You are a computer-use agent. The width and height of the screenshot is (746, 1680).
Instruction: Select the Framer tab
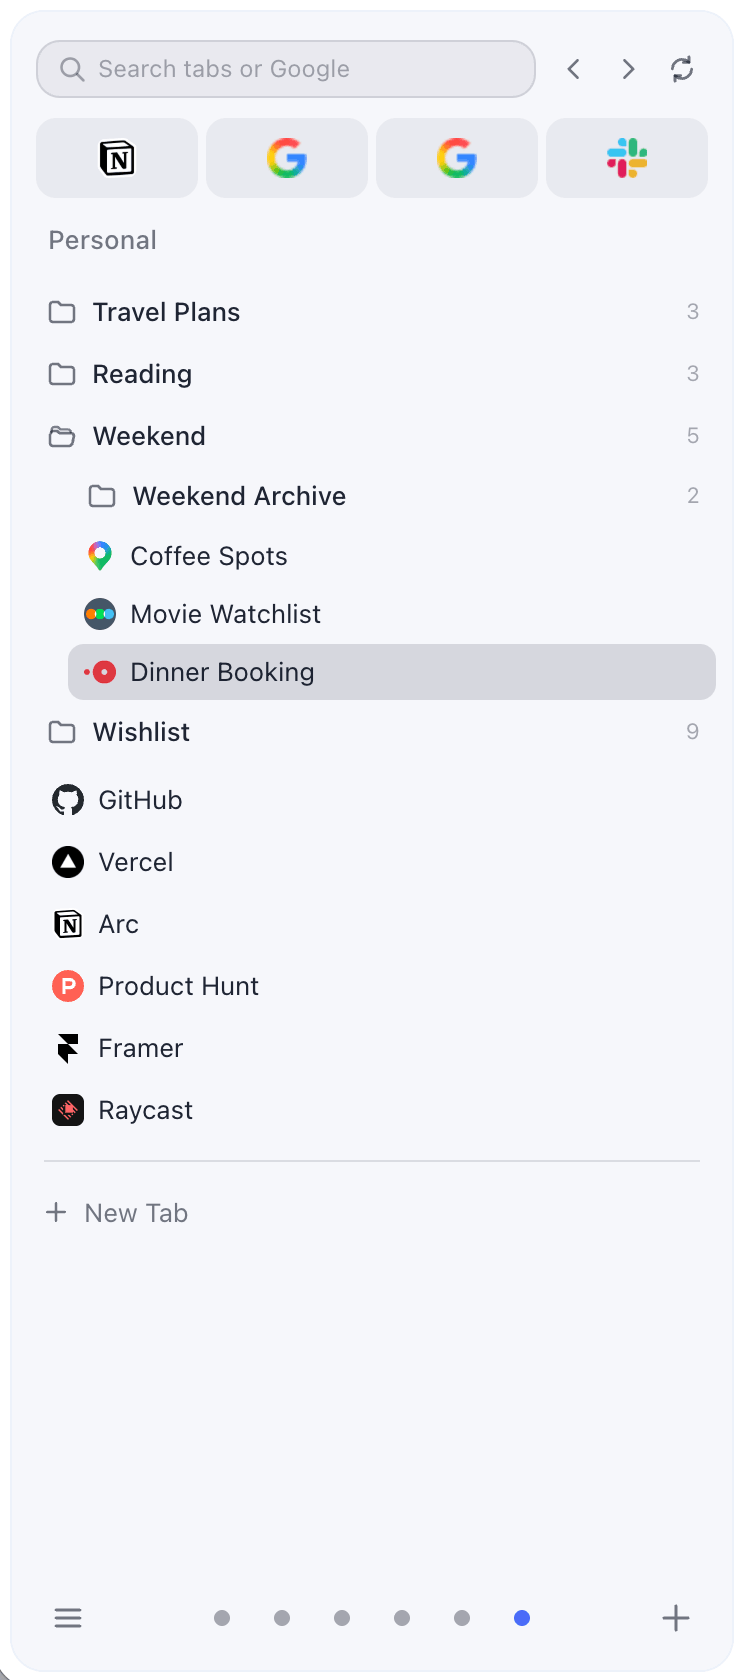coord(140,1047)
